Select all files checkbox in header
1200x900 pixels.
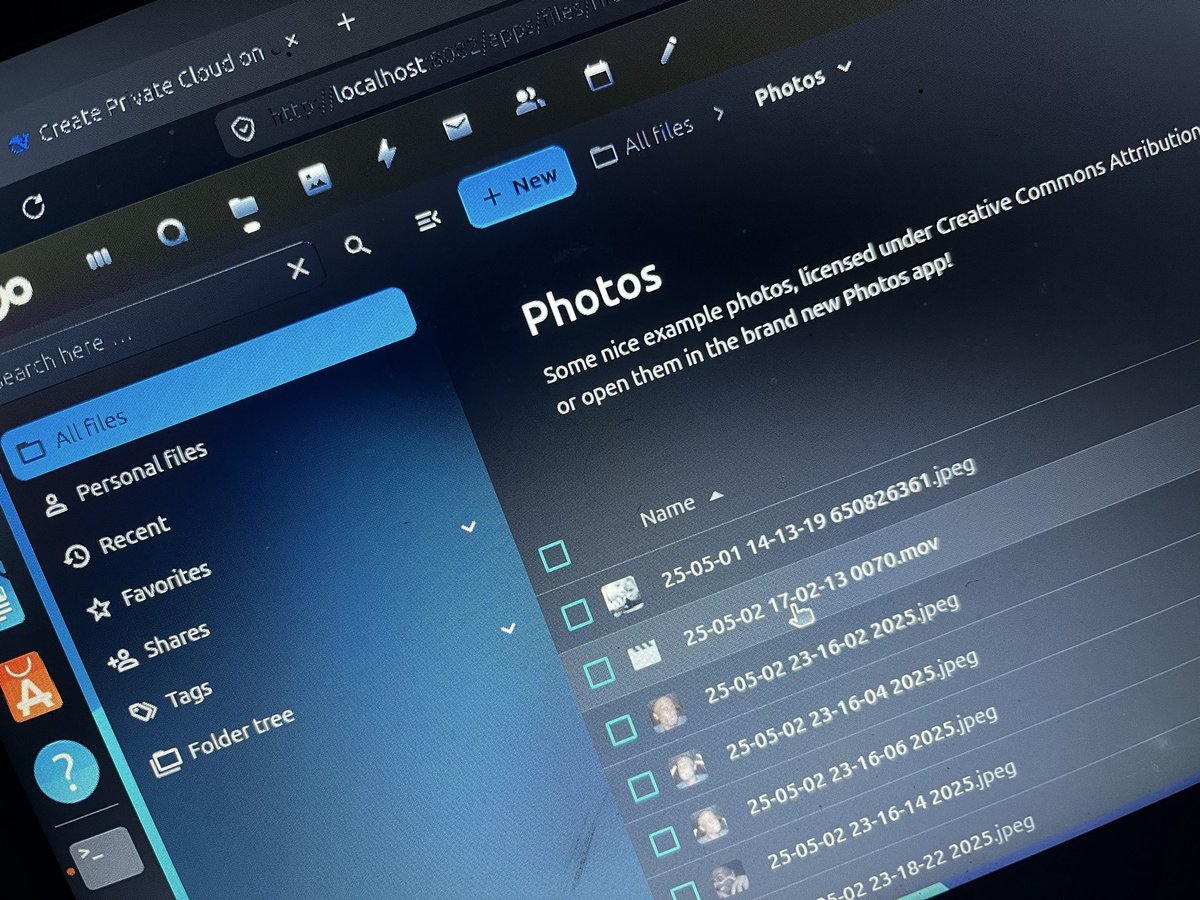[x=554, y=556]
